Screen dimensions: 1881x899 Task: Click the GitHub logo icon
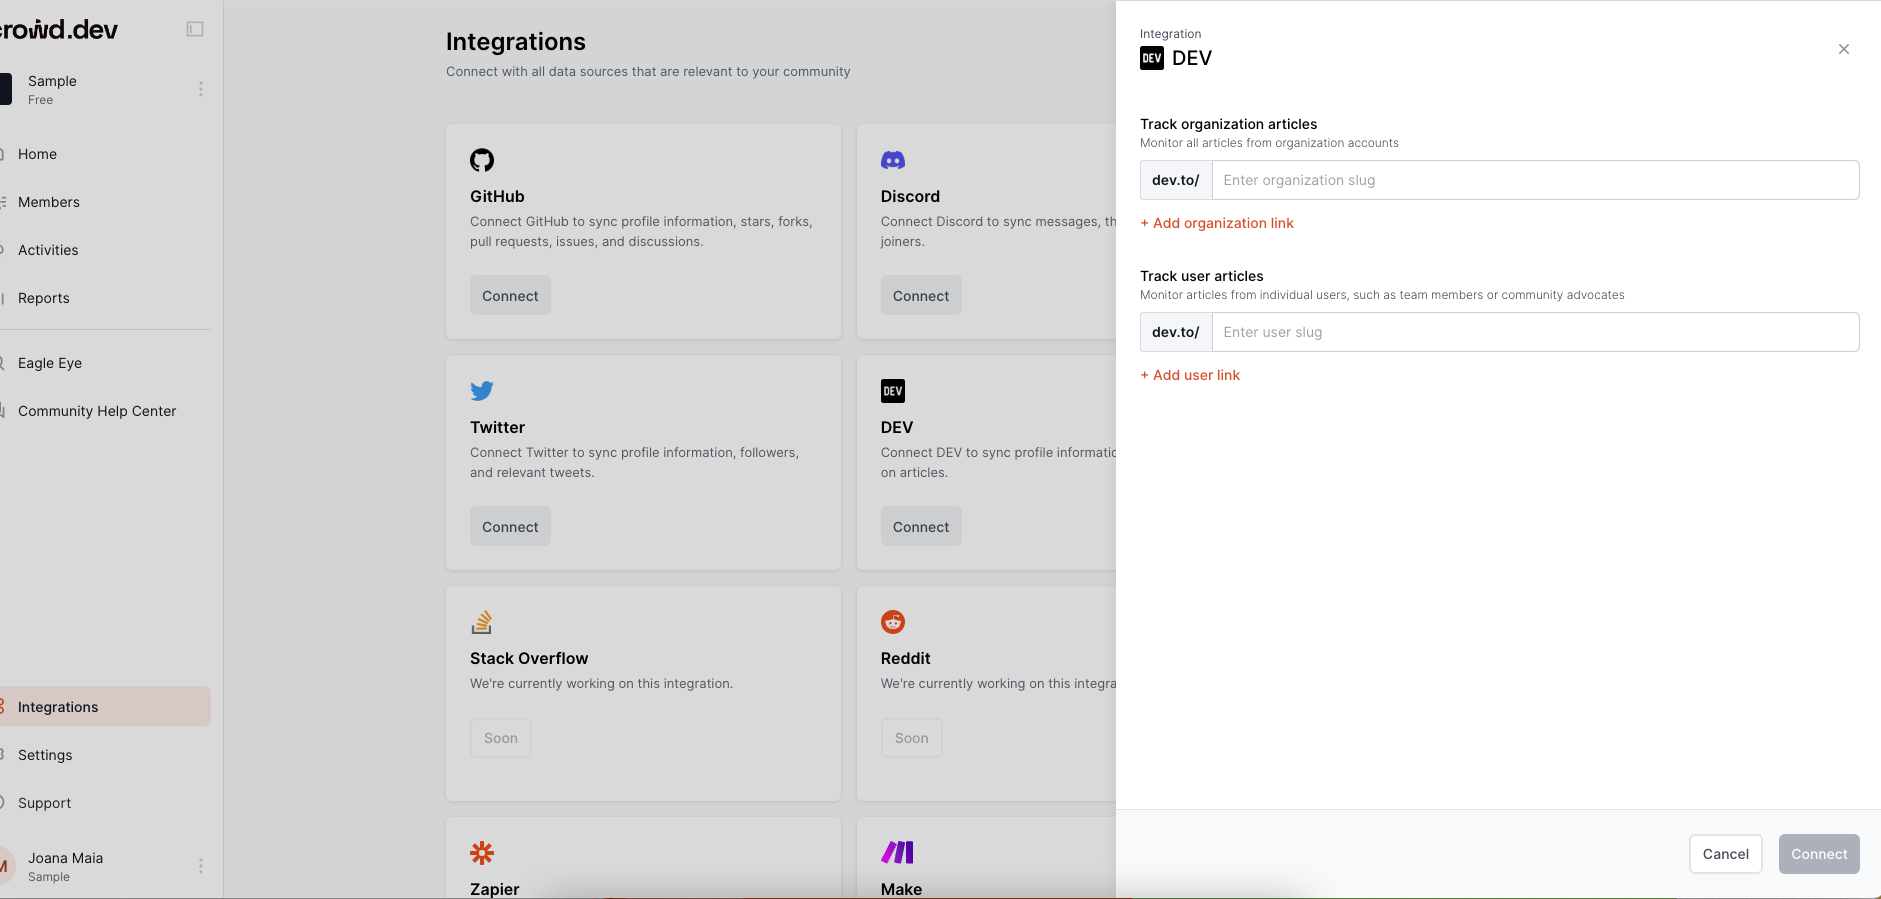[x=482, y=160]
